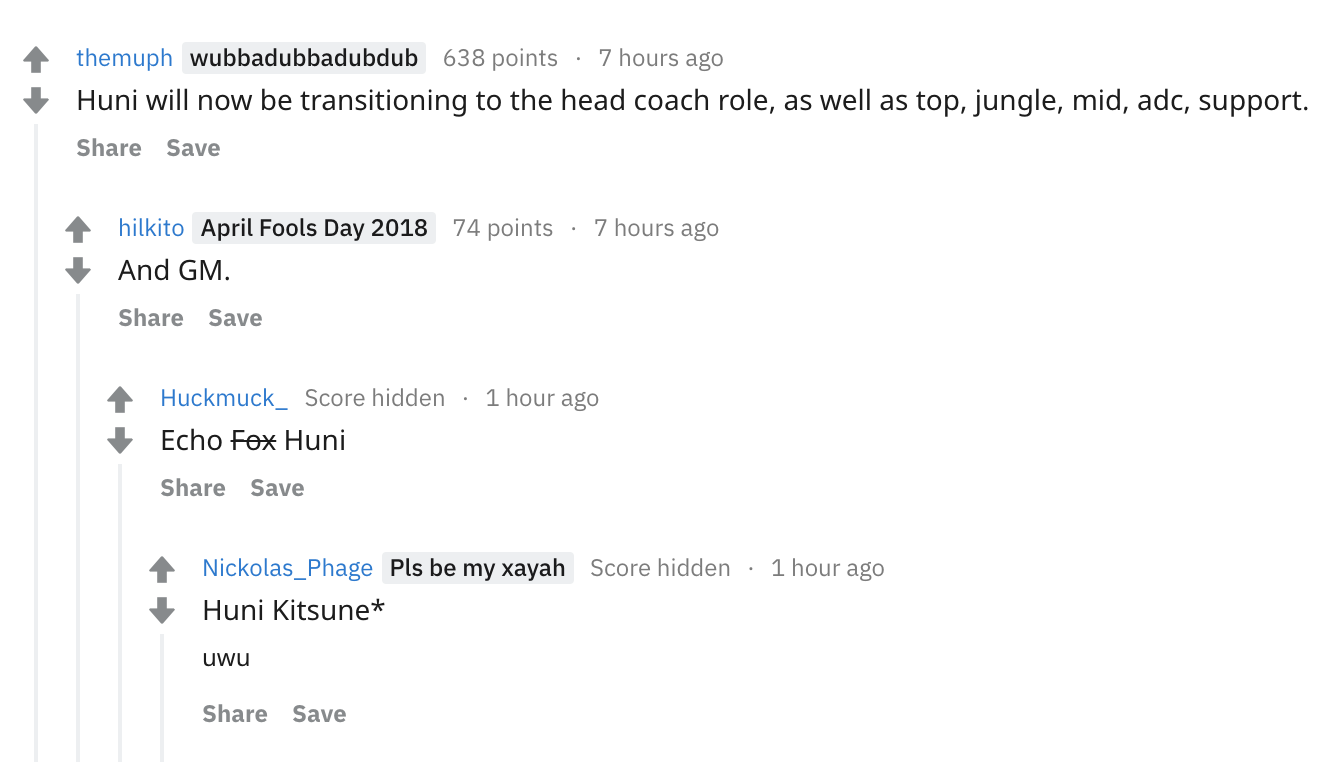1334x762 pixels.
Task: Share themuph's top-level comment
Action: (109, 148)
